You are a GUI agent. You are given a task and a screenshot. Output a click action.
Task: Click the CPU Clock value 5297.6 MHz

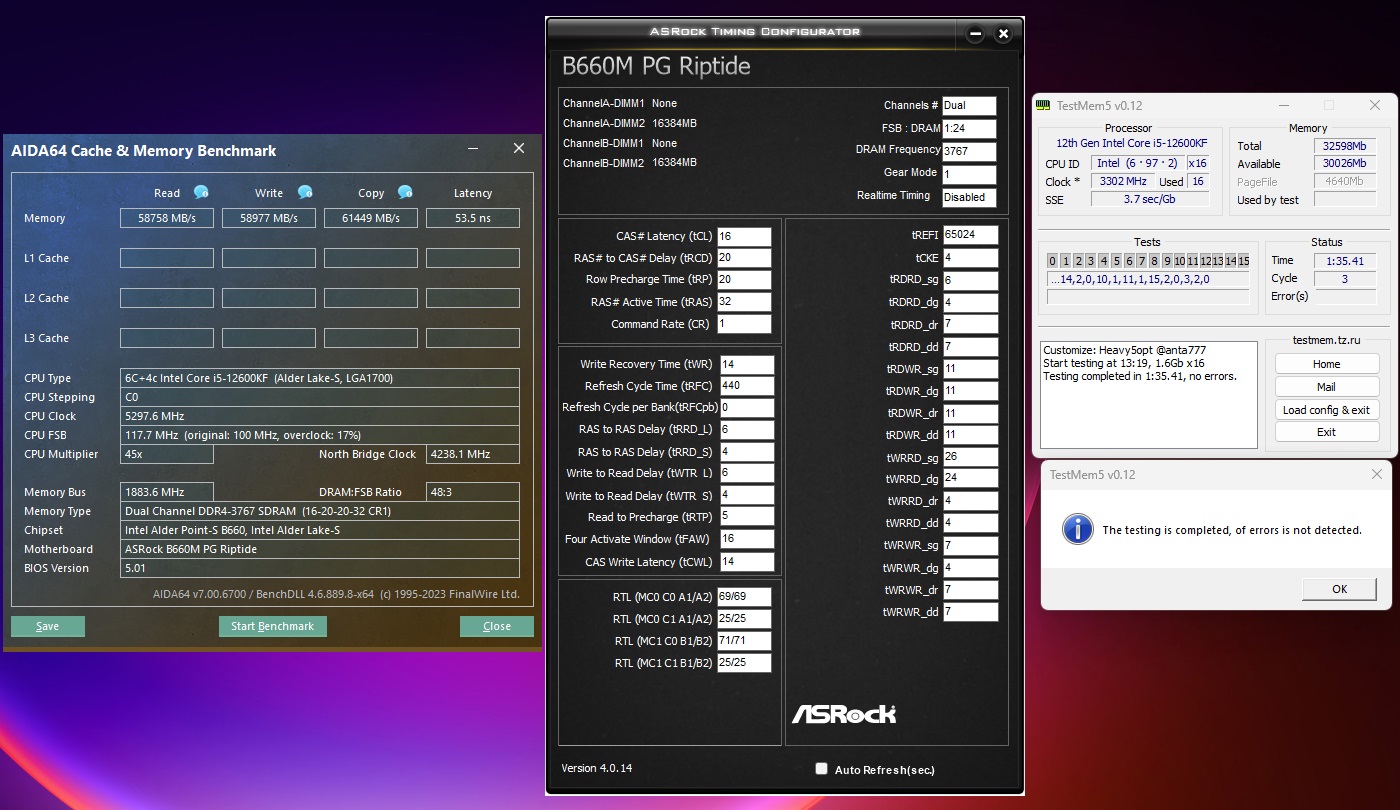pos(320,416)
